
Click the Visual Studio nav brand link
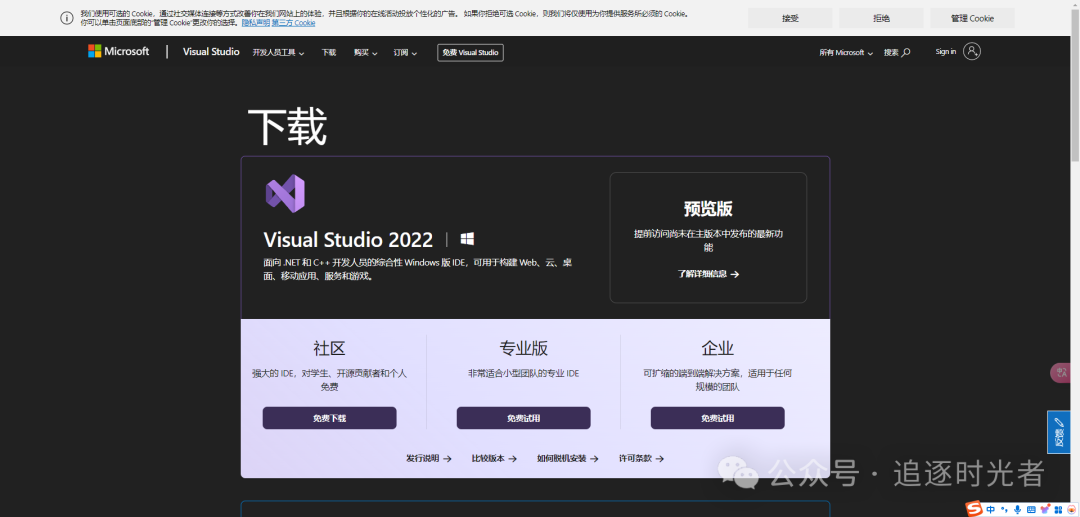coord(211,52)
